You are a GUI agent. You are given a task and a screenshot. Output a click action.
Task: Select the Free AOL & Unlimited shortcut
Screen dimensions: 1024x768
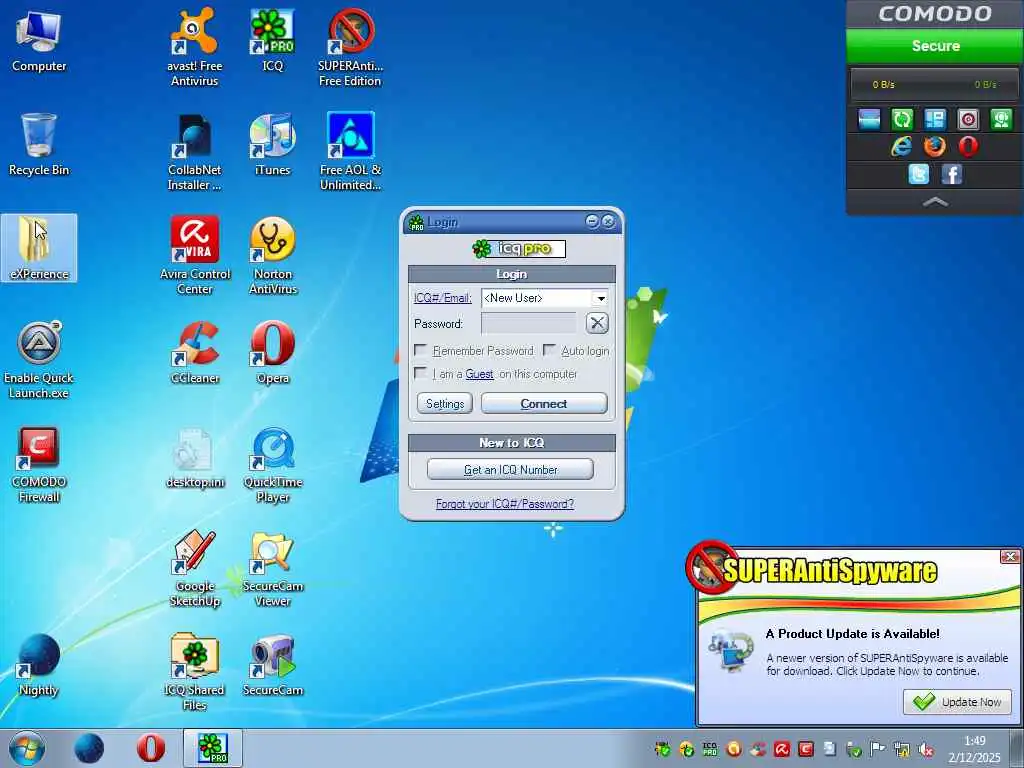pos(350,152)
